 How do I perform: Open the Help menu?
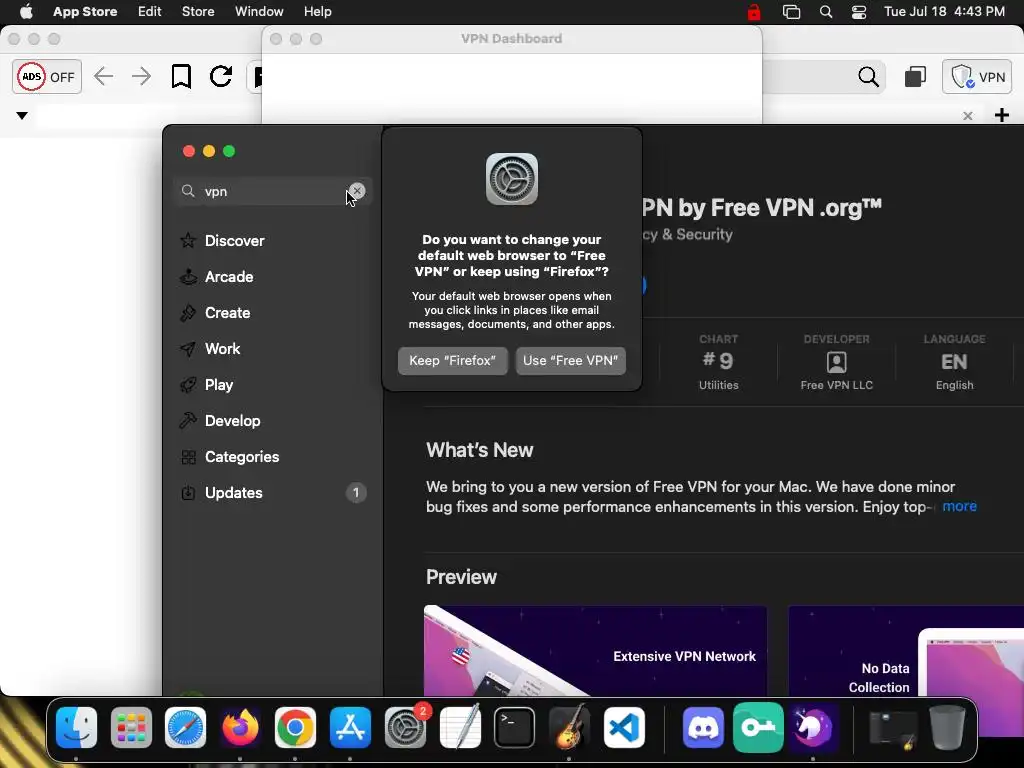coord(317,11)
